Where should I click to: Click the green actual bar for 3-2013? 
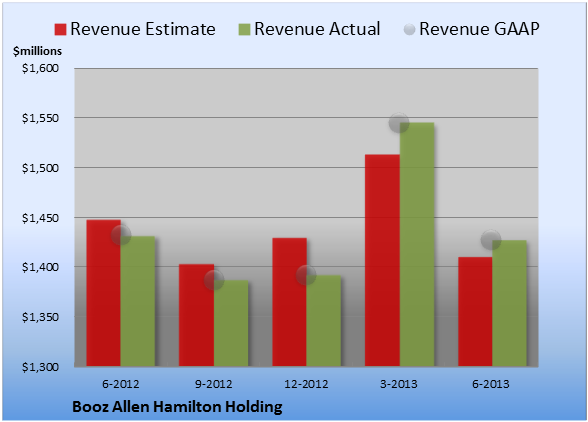coord(417,244)
